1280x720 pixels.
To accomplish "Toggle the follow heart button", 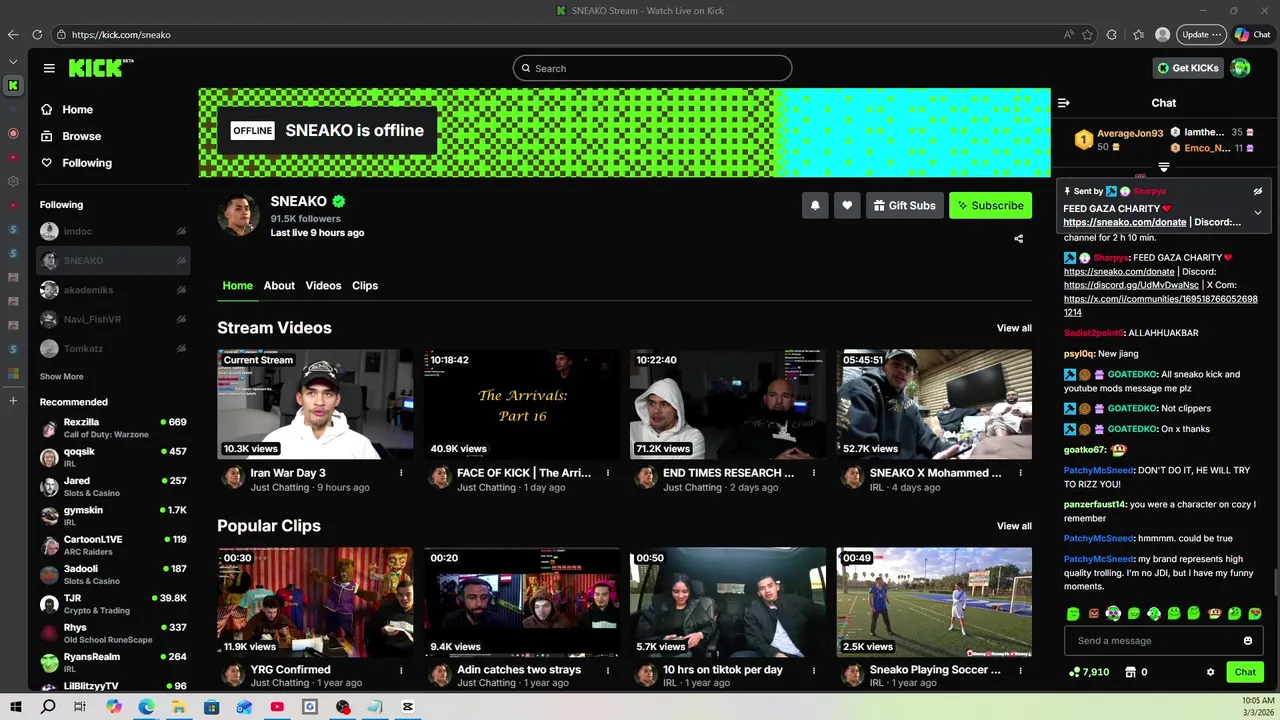I will [x=847, y=205].
